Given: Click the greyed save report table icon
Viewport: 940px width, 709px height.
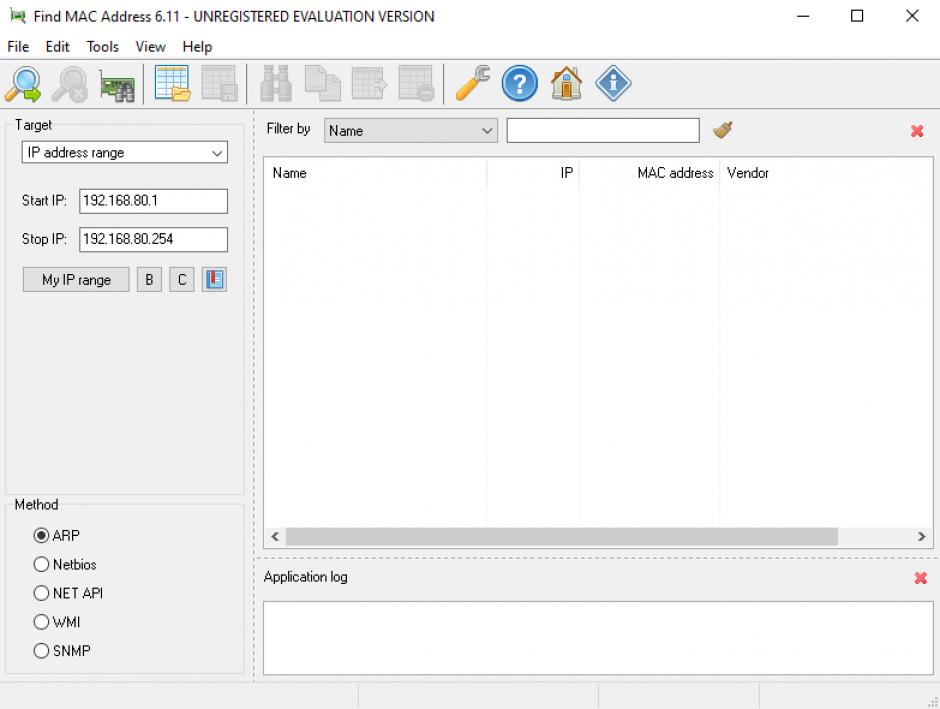Looking at the screenshot, I should point(219,83).
